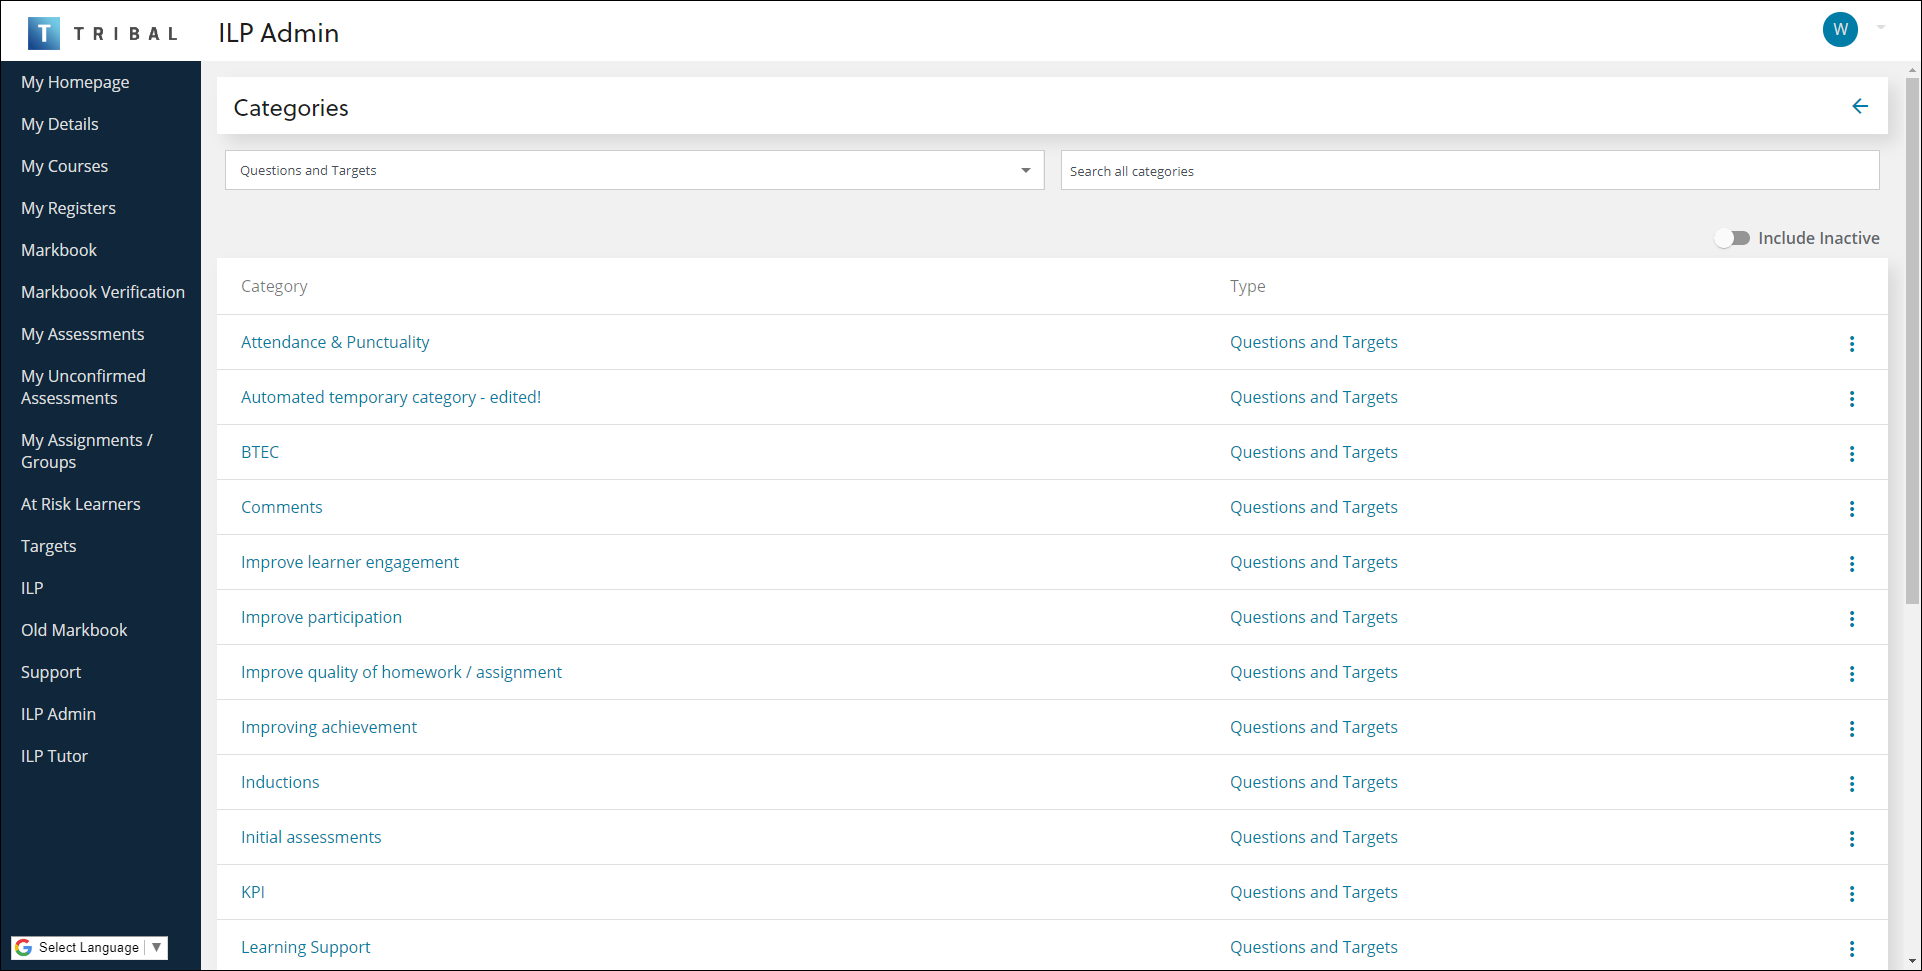This screenshot has height=971, width=1922.
Task: Open options for Initial assessments row
Action: pos(1852,839)
